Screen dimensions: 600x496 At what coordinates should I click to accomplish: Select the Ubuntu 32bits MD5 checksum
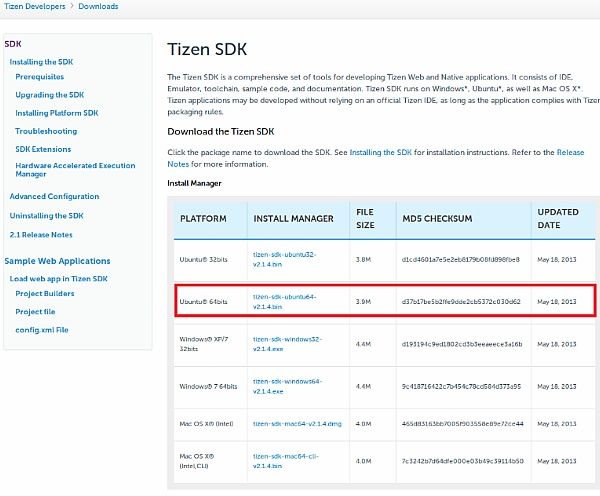pos(461,259)
